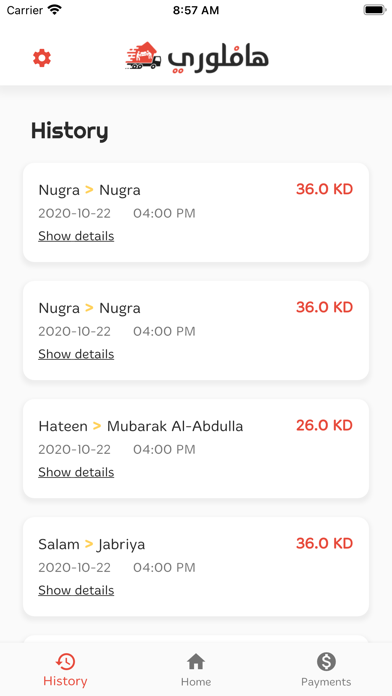392x696 pixels.
Task: Tap the Wi-Fi status icon
Action: tap(55, 10)
